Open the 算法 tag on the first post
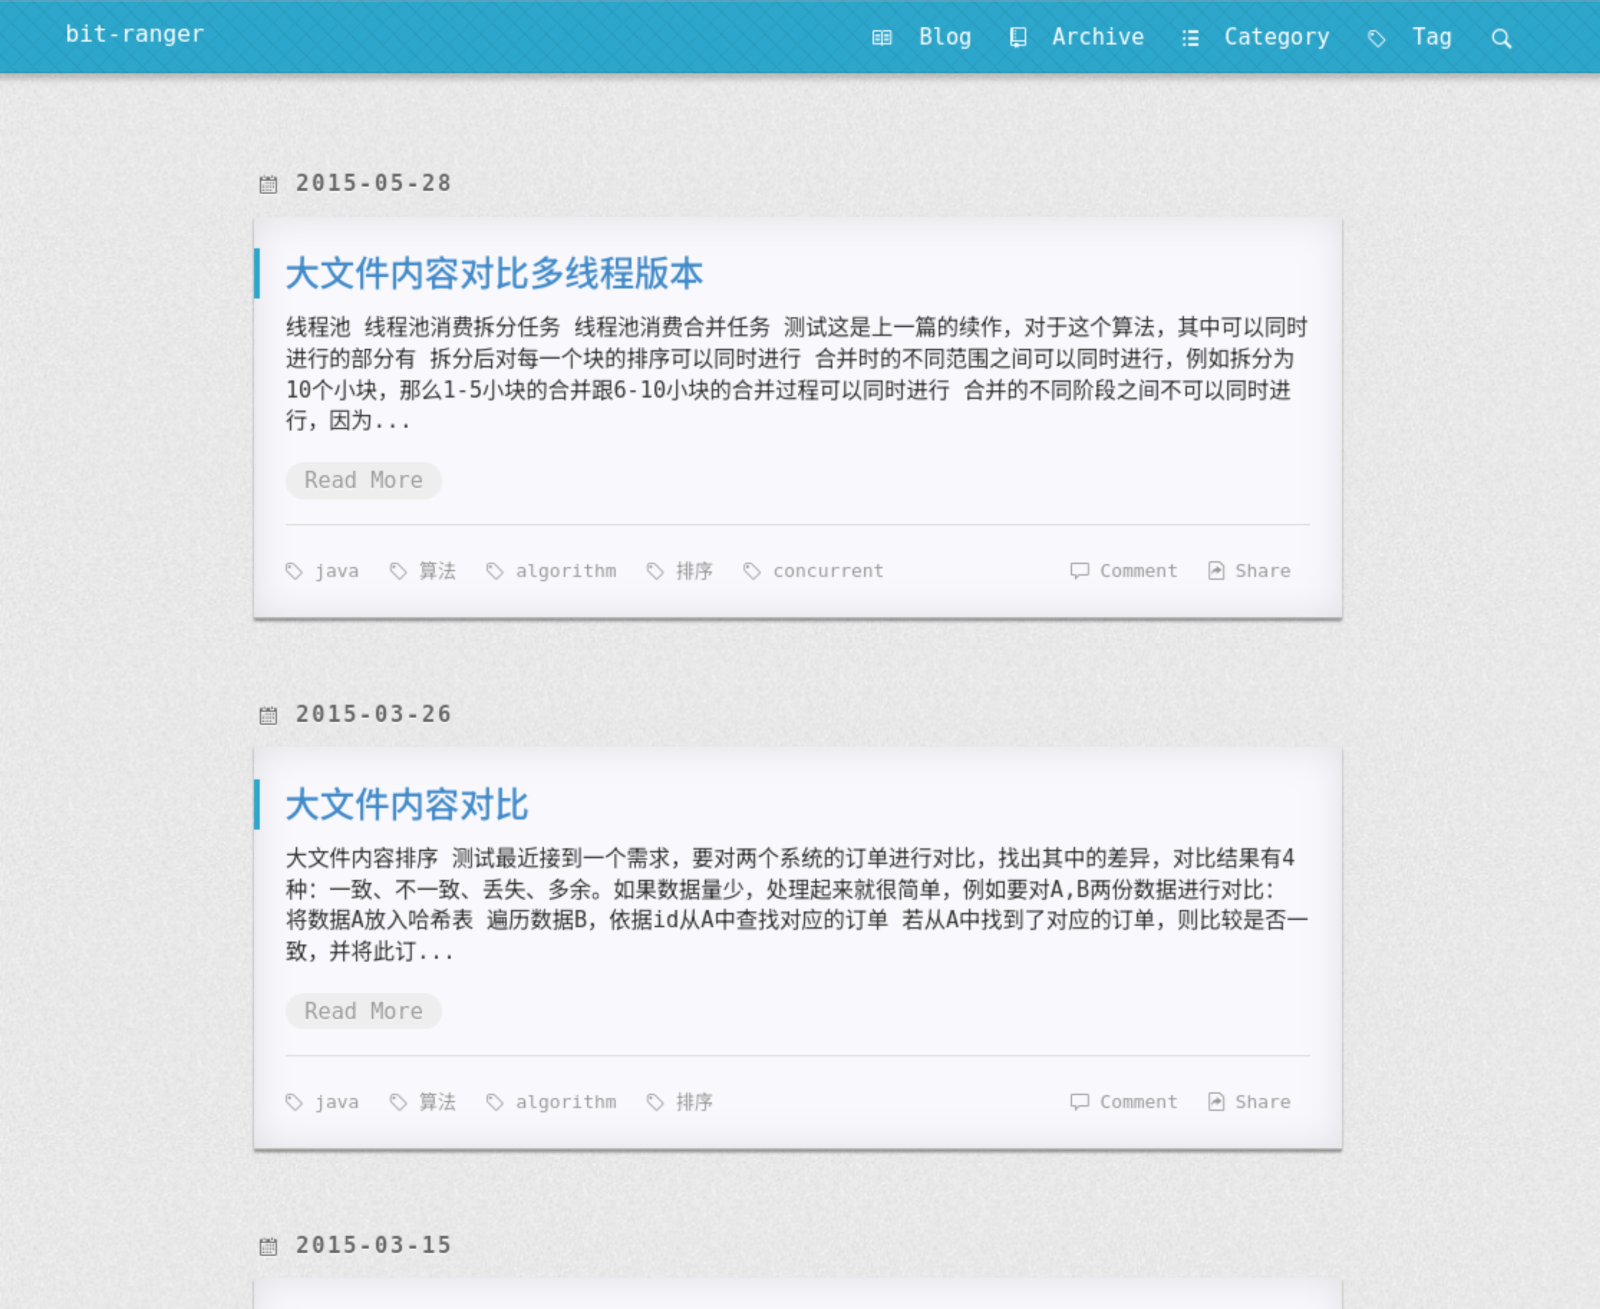The width and height of the screenshot is (1600, 1309). (x=436, y=570)
